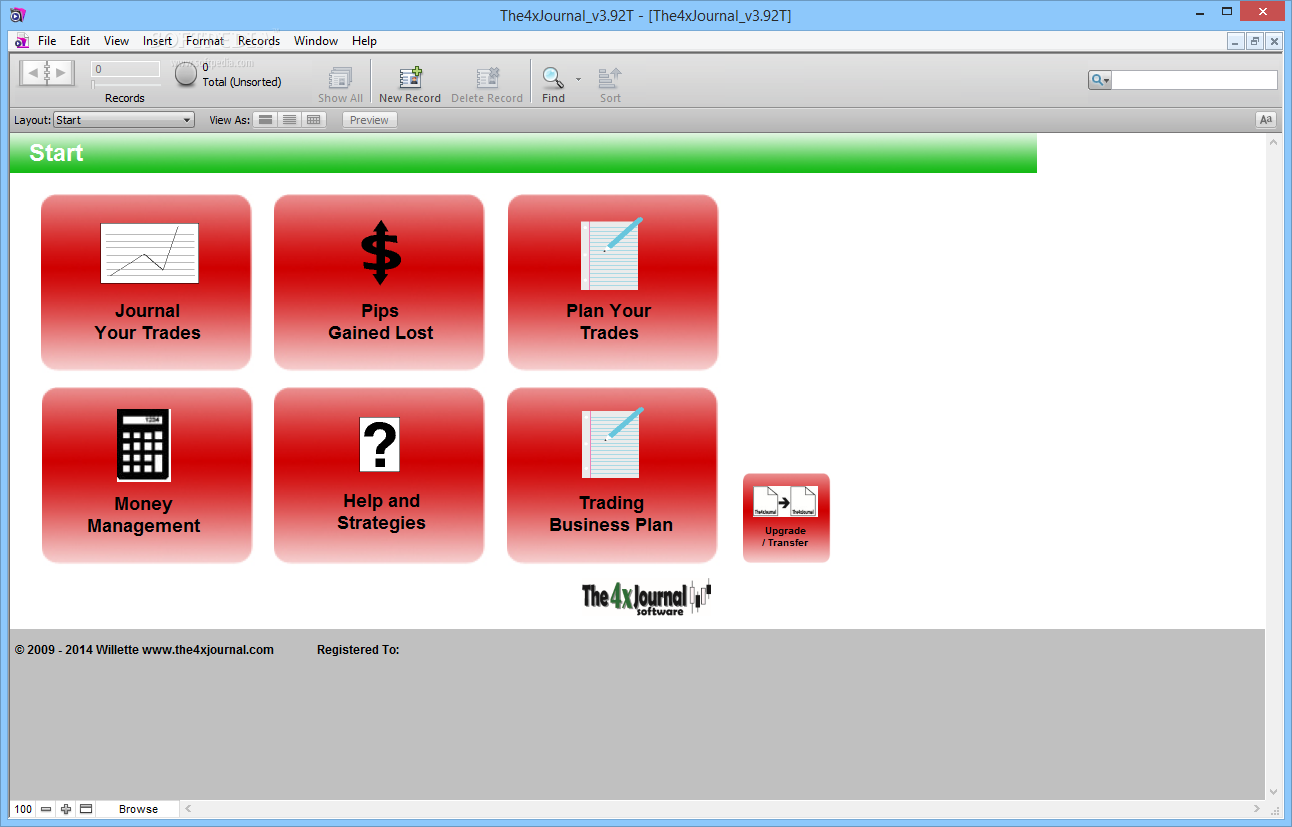Click the record number field
This screenshot has height=827, width=1292.
[x=125, y=69]
